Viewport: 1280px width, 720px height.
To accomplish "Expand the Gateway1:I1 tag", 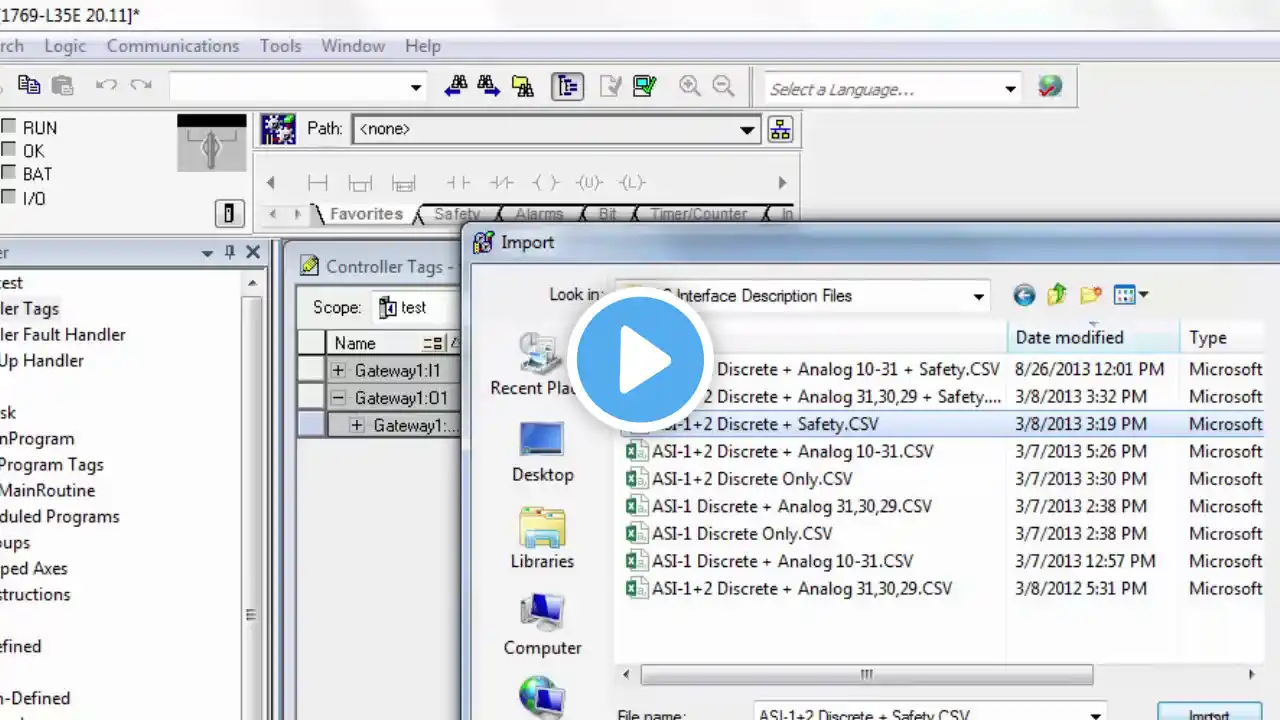I will pos(338,371).
